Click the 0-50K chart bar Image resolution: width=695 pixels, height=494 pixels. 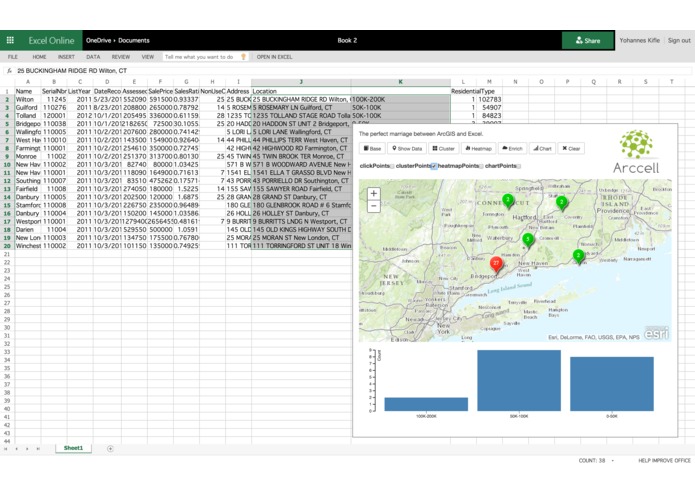[612, 384]
